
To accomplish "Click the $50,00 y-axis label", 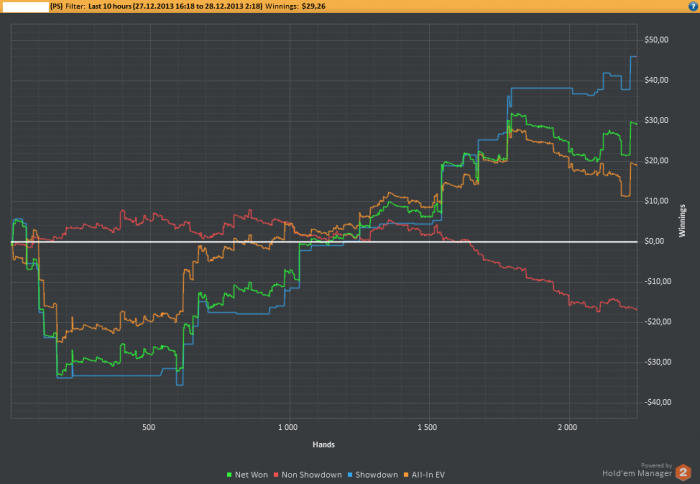I will [x=656, y=40].
